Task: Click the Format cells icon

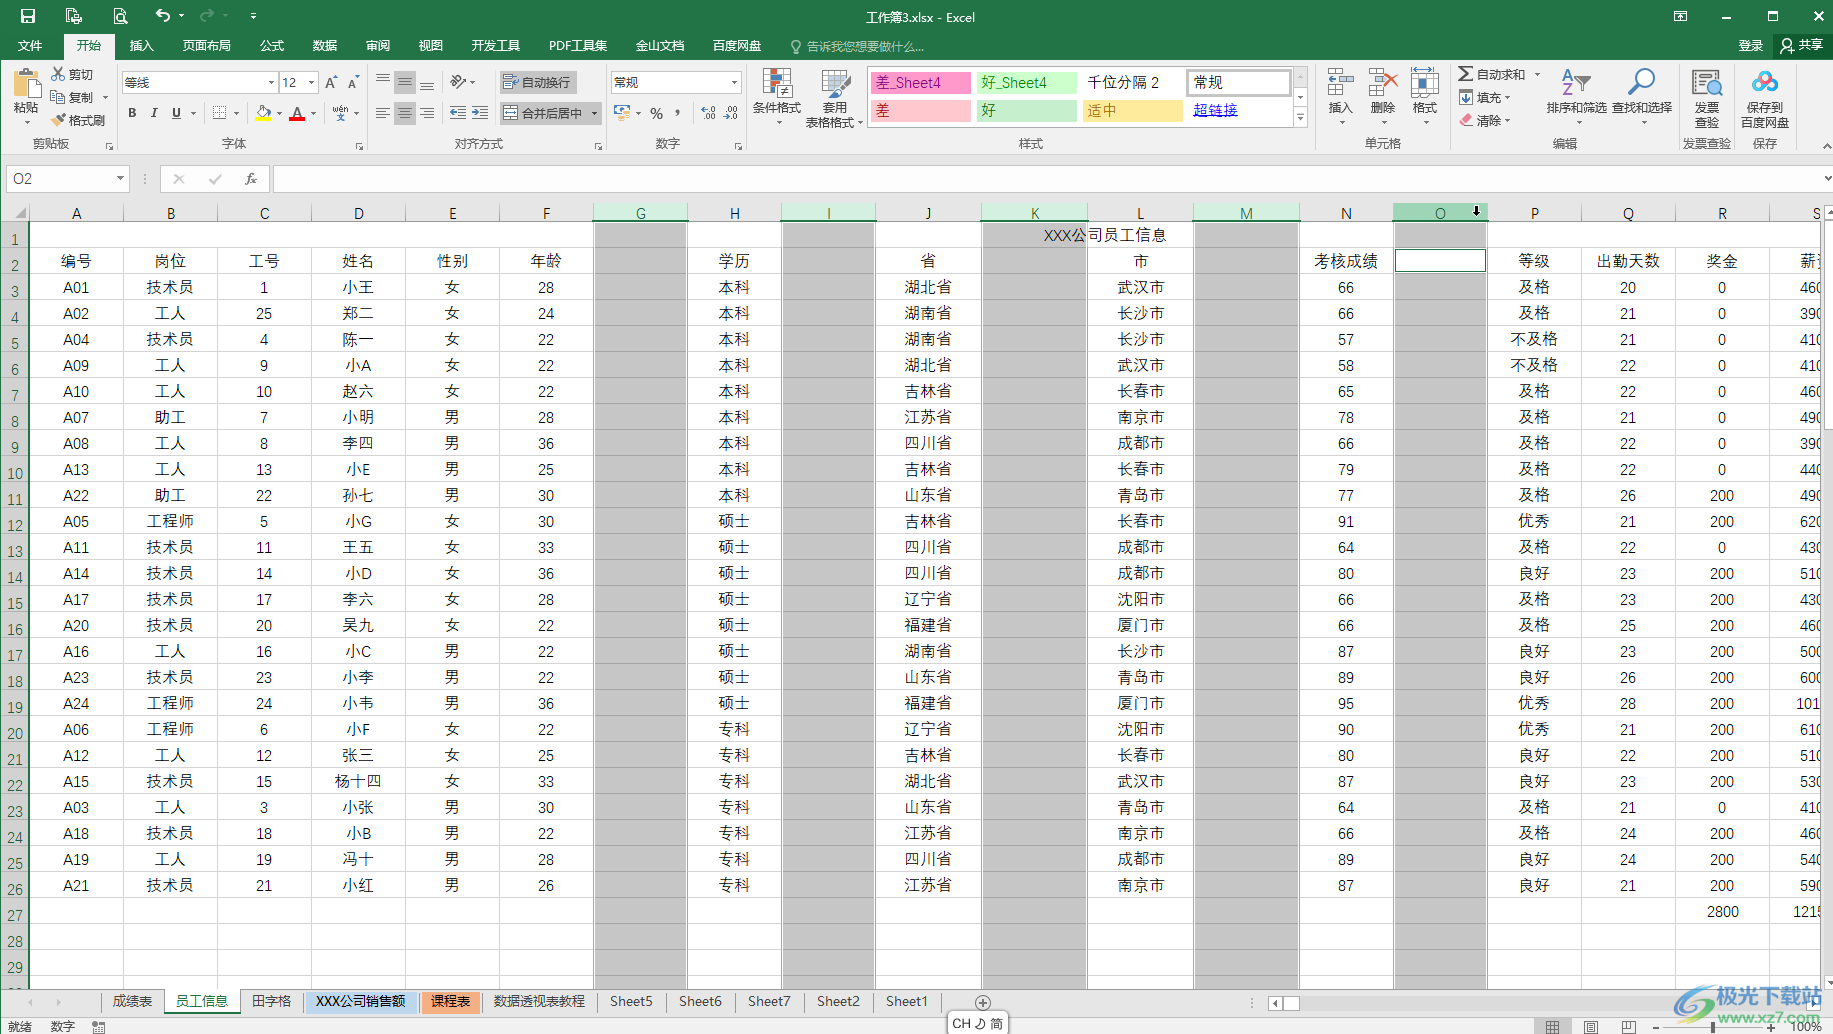Action: 1425,83
